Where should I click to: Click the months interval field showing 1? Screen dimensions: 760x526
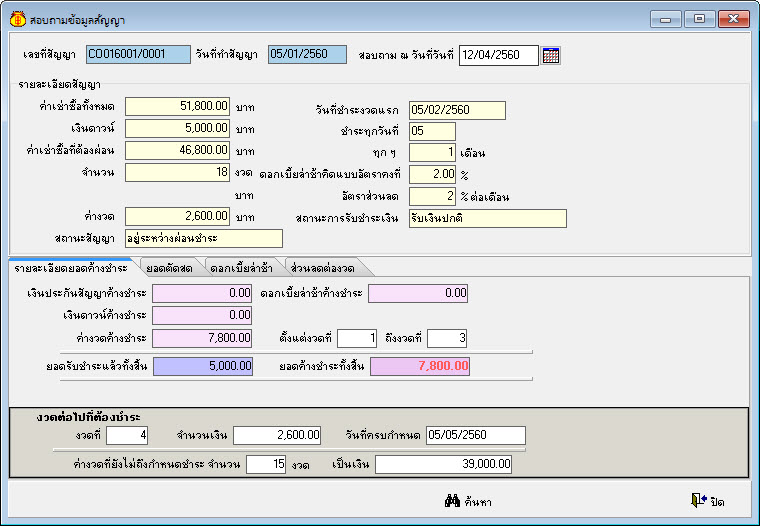pyautogui.click(x=432, y=153)
